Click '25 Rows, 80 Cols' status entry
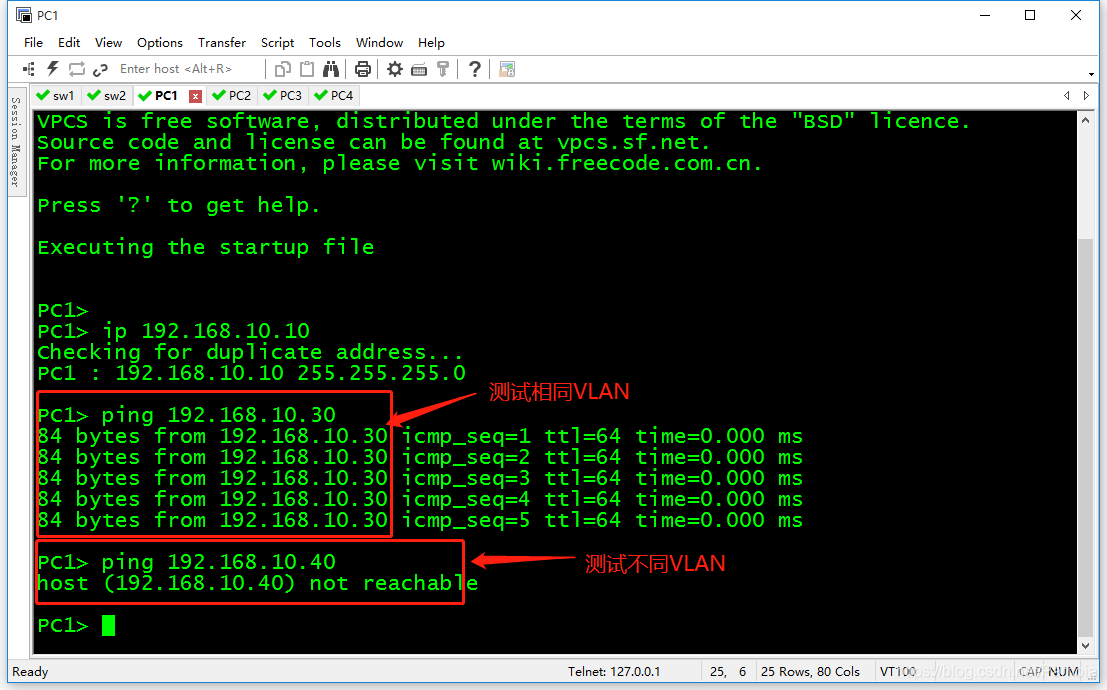The image size is (1107, 690). click(810, 672)
